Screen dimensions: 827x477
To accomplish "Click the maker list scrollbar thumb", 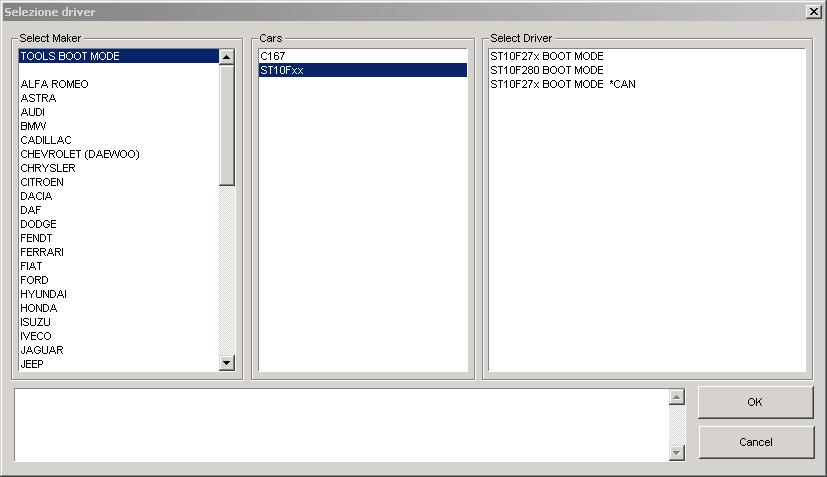I will (x=227, y=125).
